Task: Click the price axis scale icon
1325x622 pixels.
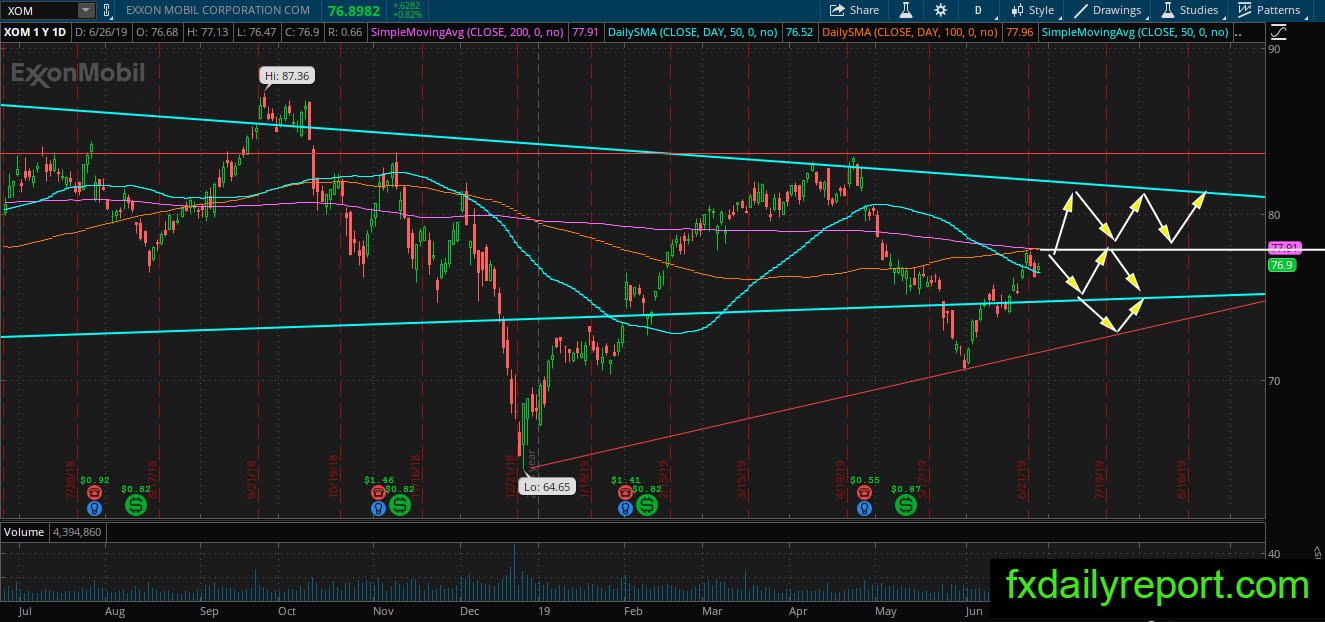Action: [x=1281, y=32]
